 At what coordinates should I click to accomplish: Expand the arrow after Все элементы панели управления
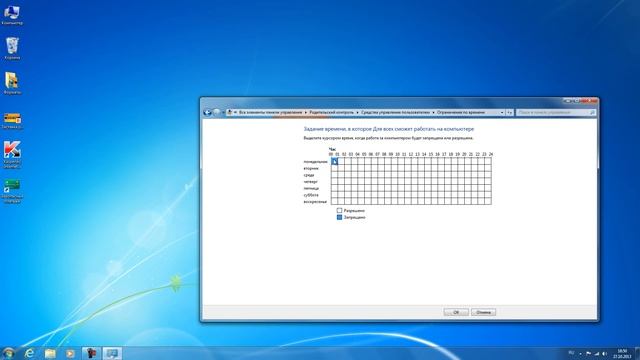[x=305, y=112]
